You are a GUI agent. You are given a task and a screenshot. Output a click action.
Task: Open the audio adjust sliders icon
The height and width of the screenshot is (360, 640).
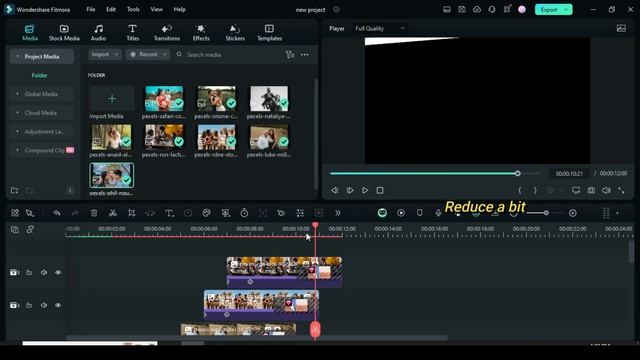tap(300, 213)
